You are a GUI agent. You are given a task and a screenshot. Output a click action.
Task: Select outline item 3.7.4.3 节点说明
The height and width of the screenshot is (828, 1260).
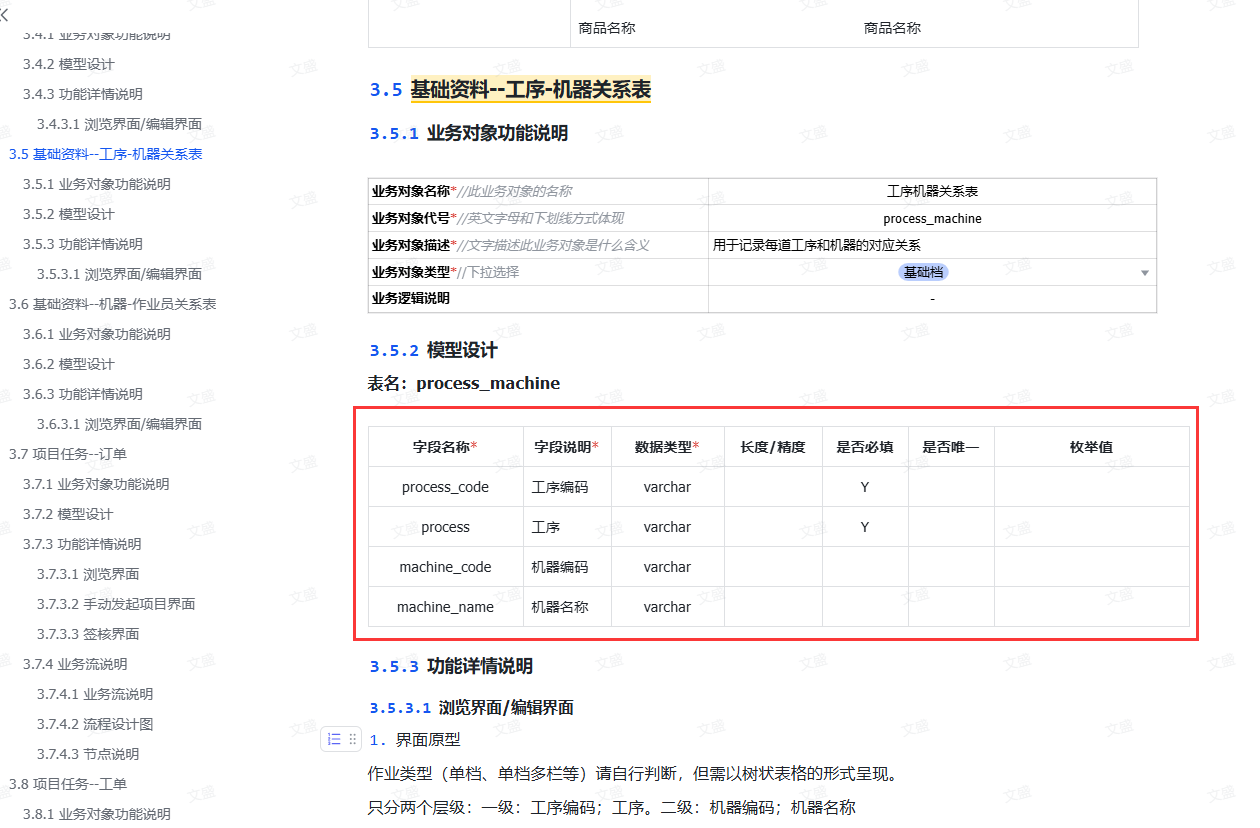pyautogui.click(x=88, y=754)
